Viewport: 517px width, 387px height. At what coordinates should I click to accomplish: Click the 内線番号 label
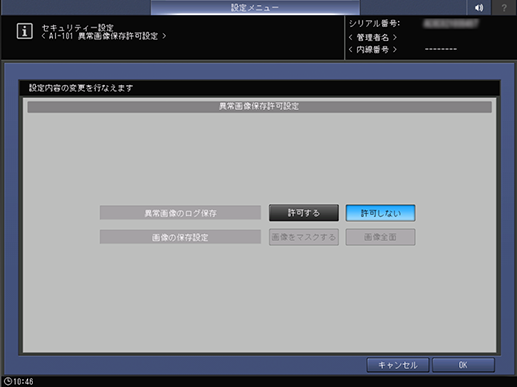pyautogui.click(x=373, y=50)
